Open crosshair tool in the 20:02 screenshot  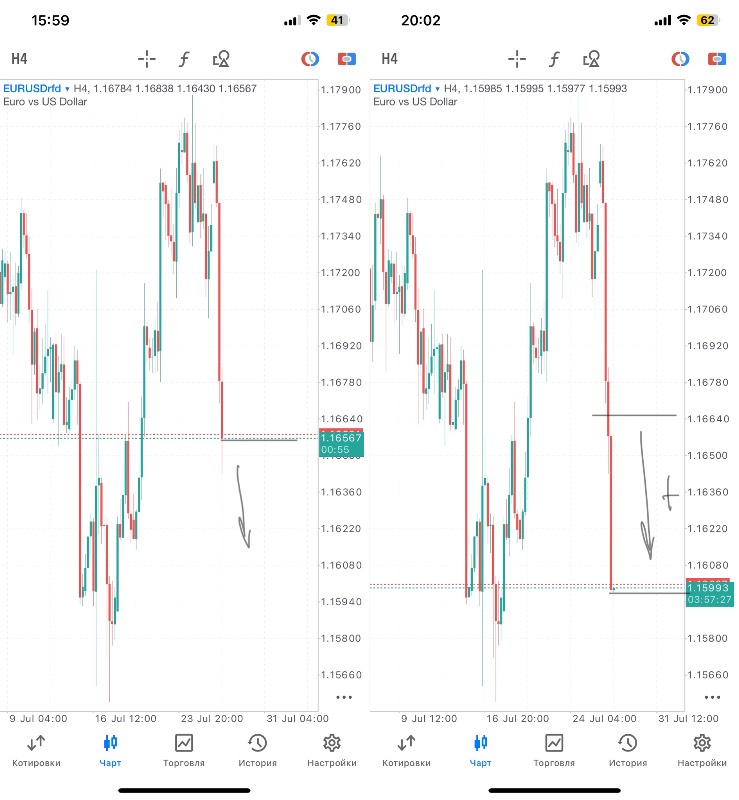(517, 59)
